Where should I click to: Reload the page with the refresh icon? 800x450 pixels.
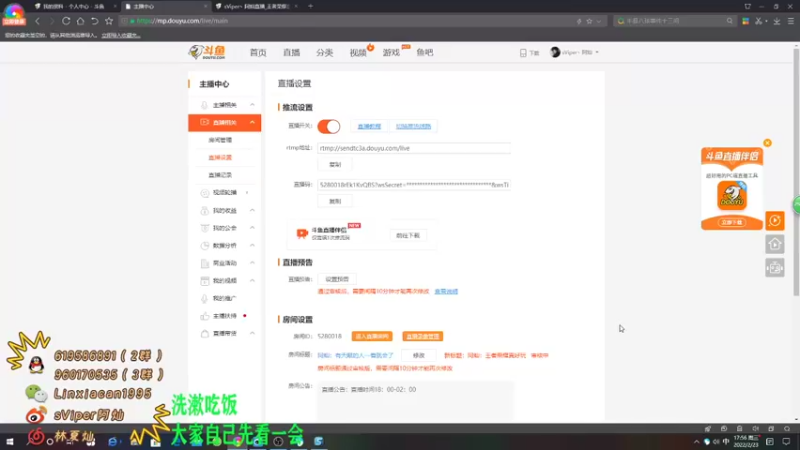(x=66, y=21)
